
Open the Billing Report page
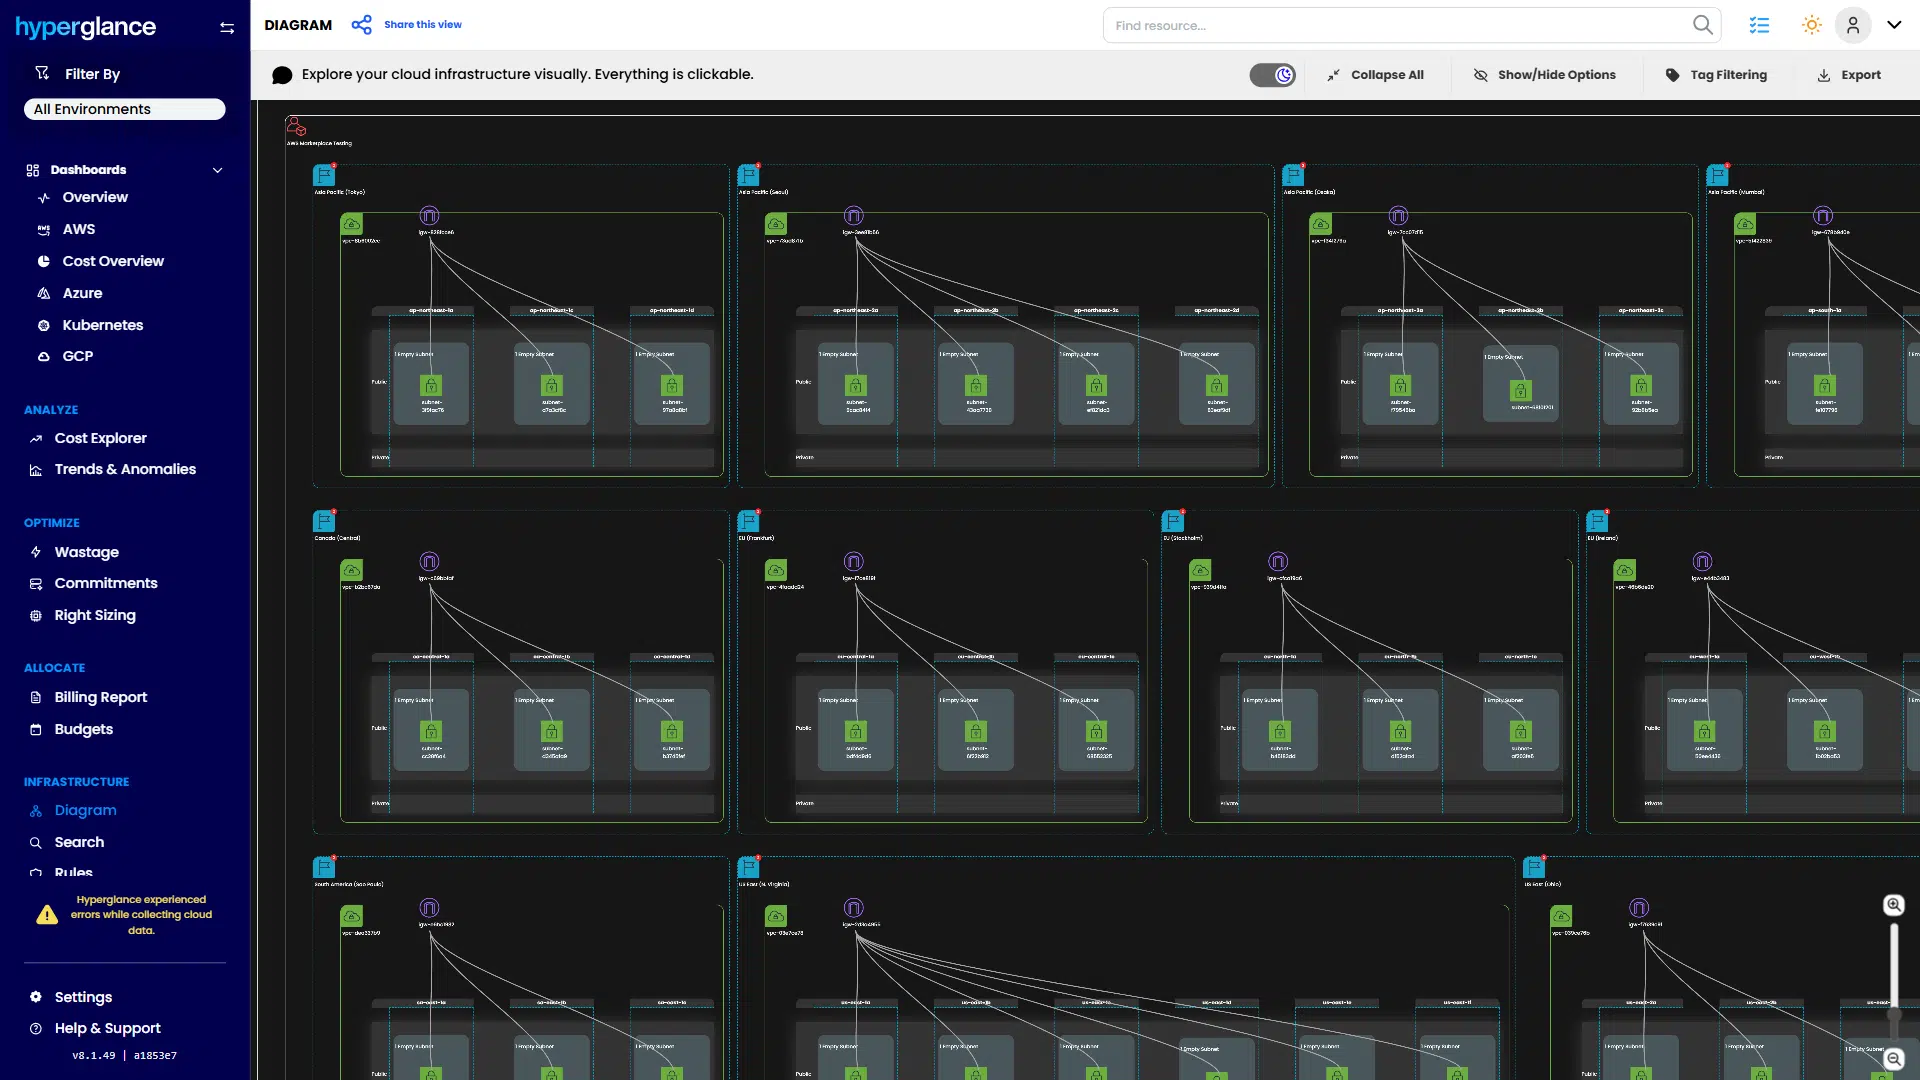[100, 697]
